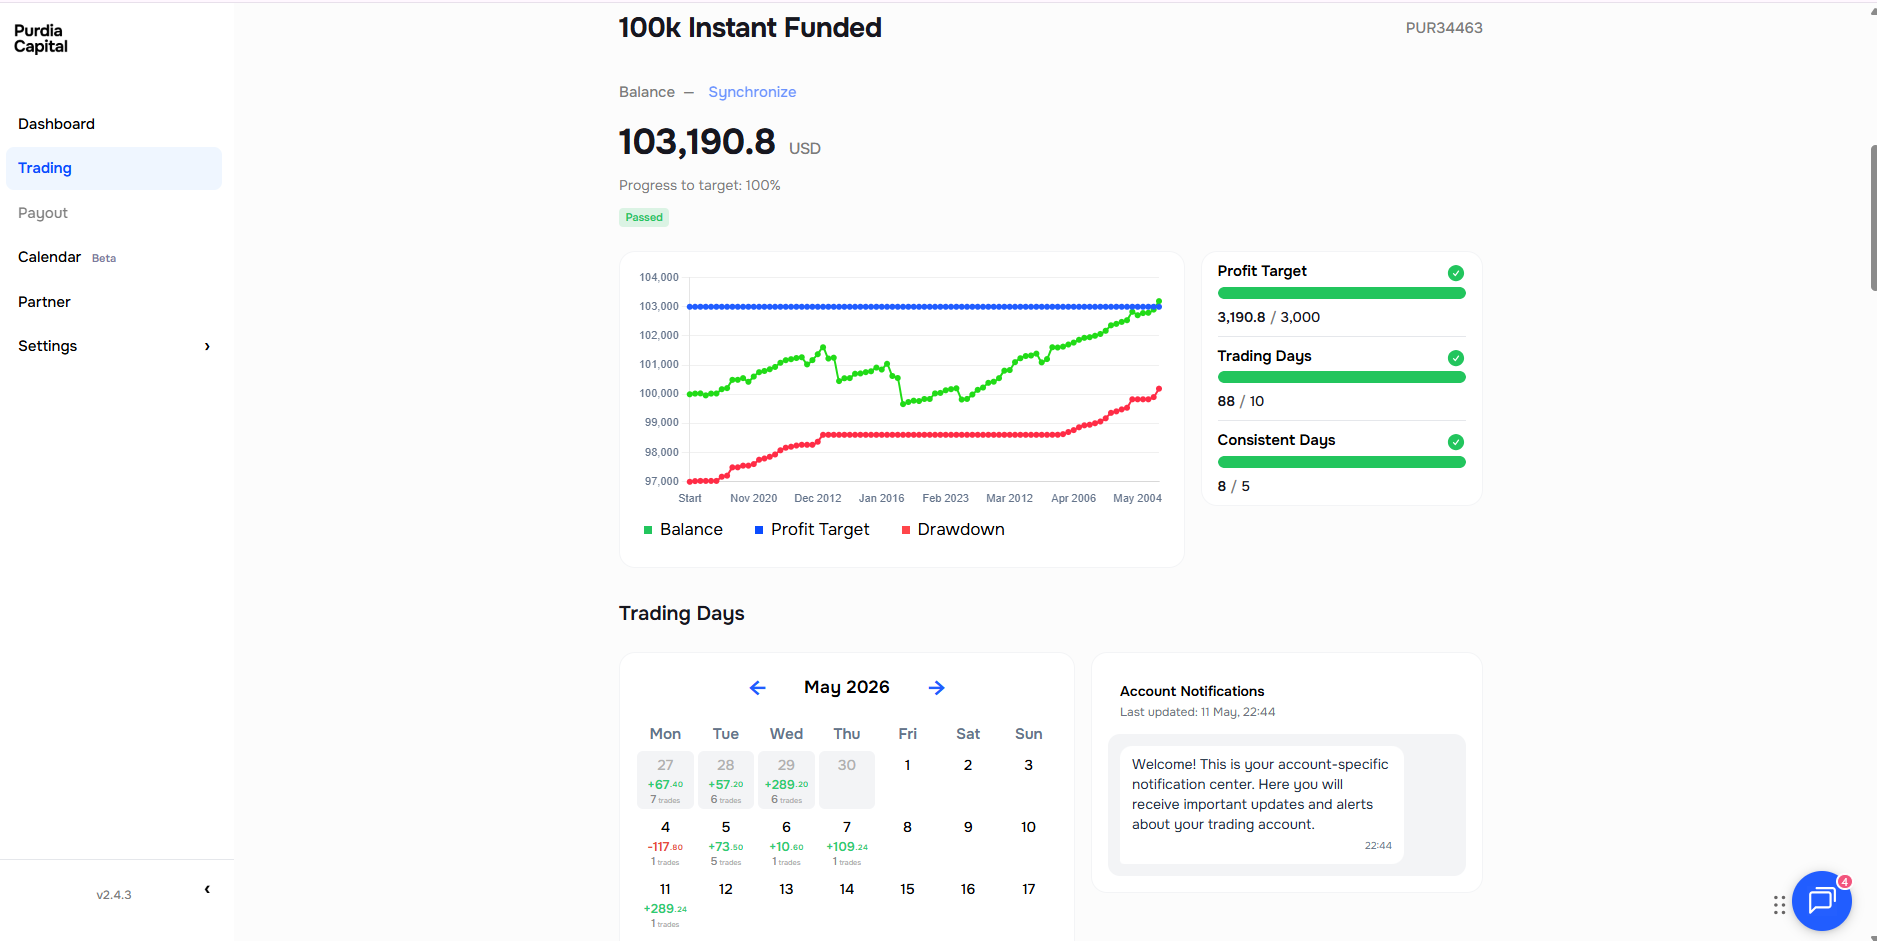1877x941 pixels.
Task: Select April 30 calendar day
Action: [x=847, y=780]
